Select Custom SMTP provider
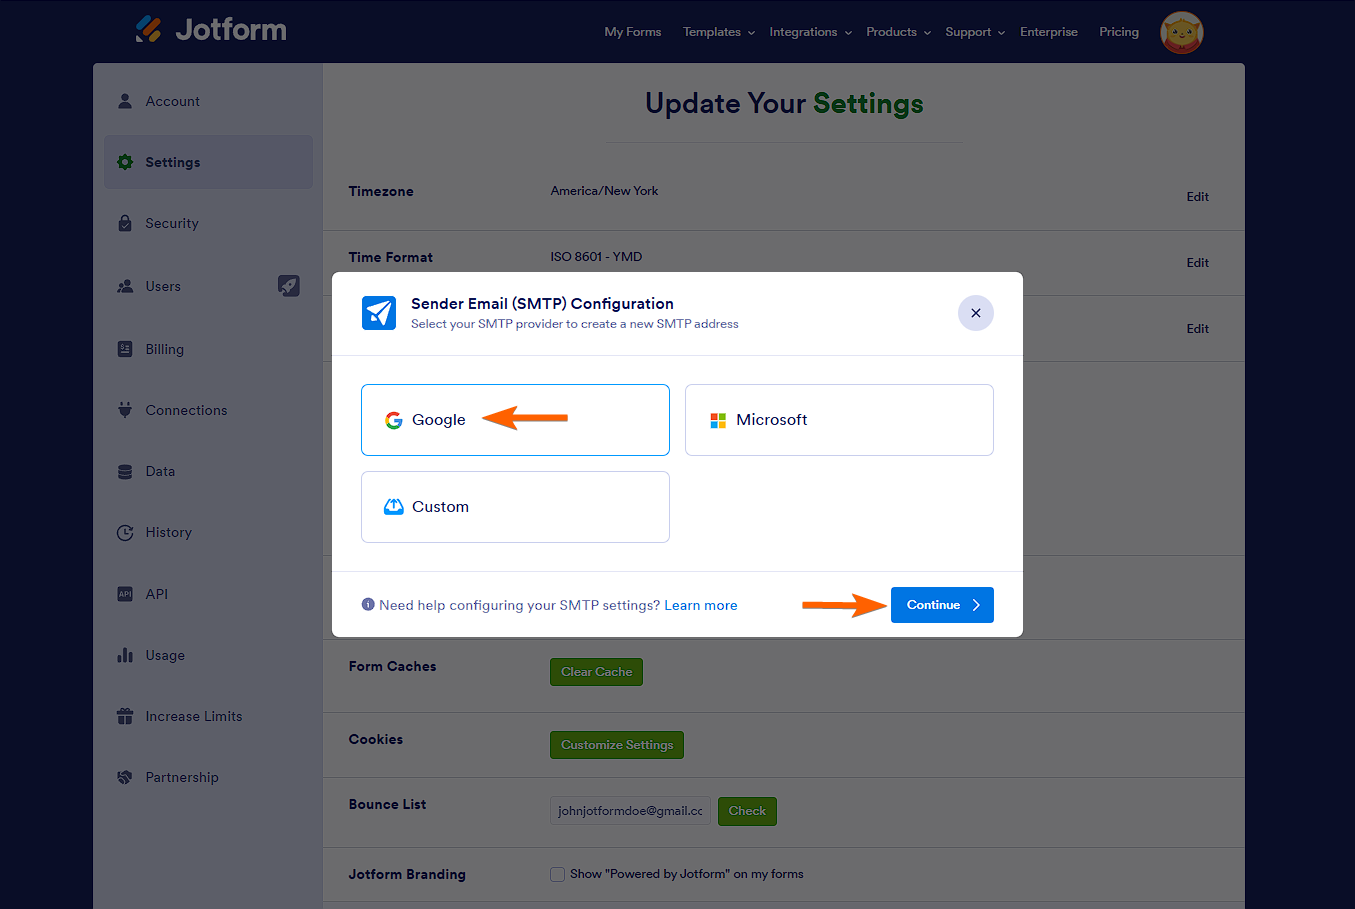Screen dimensions: 1355x909 [515, 507]
